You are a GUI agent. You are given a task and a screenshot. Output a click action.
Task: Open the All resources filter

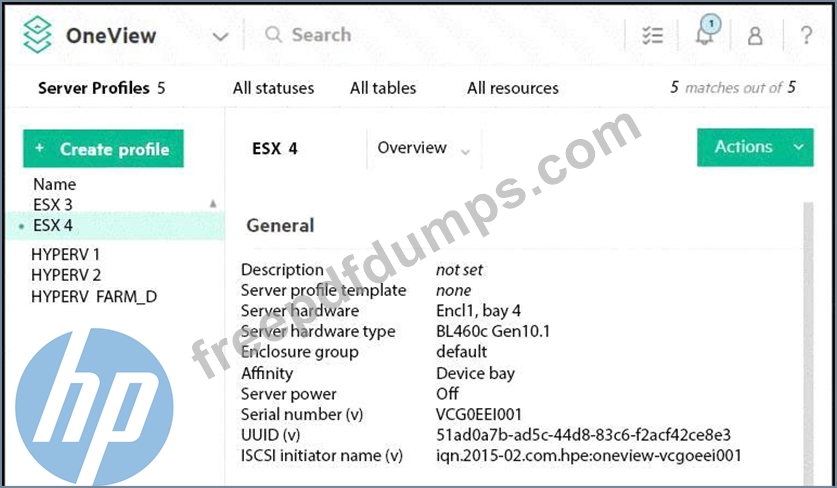click(x=512, y=88)
